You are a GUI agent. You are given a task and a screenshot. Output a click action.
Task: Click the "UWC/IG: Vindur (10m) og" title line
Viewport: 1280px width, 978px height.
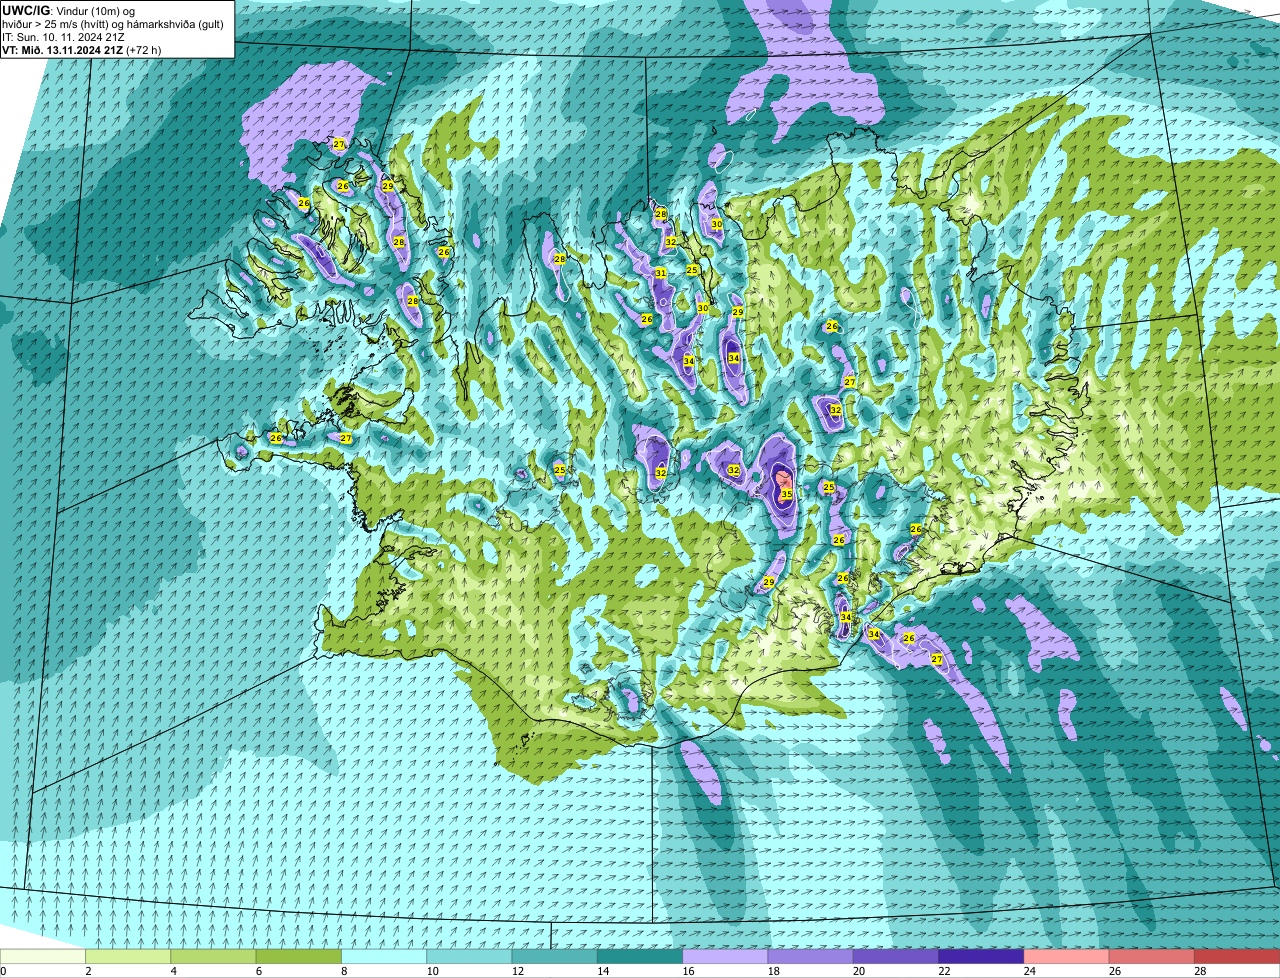tap(68, 10)
